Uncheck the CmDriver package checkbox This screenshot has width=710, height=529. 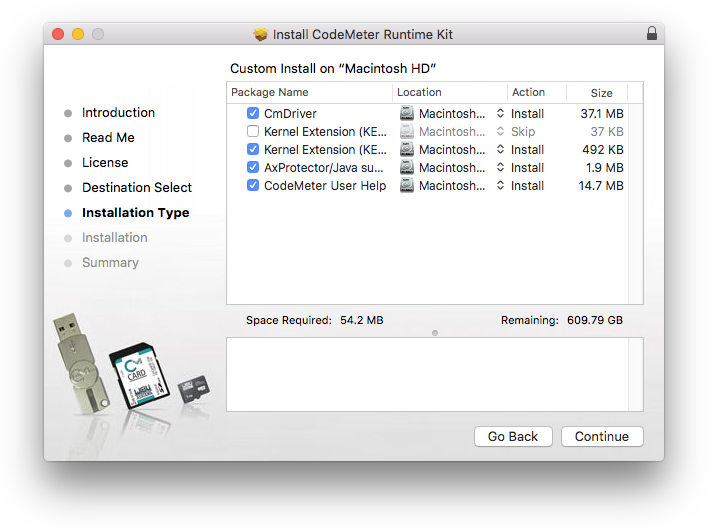(x=253, y=114)
